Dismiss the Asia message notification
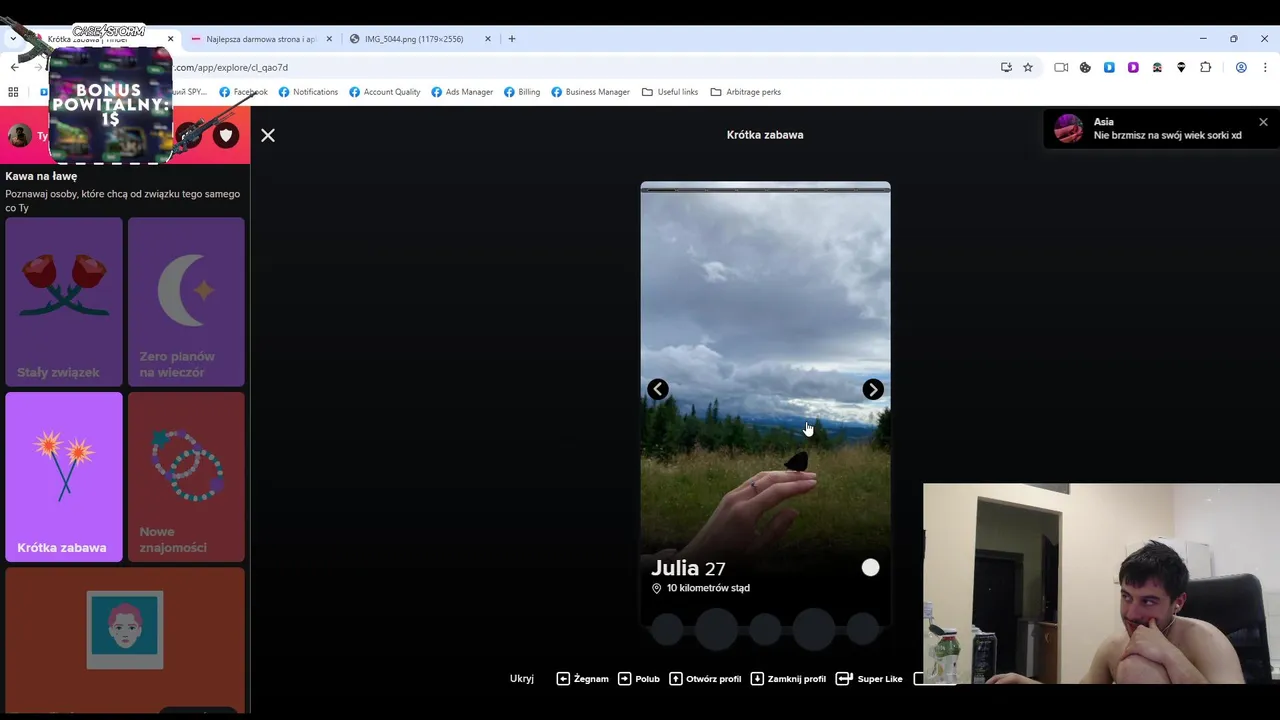The image size is (1280, 720). [x=1263, y=122]
